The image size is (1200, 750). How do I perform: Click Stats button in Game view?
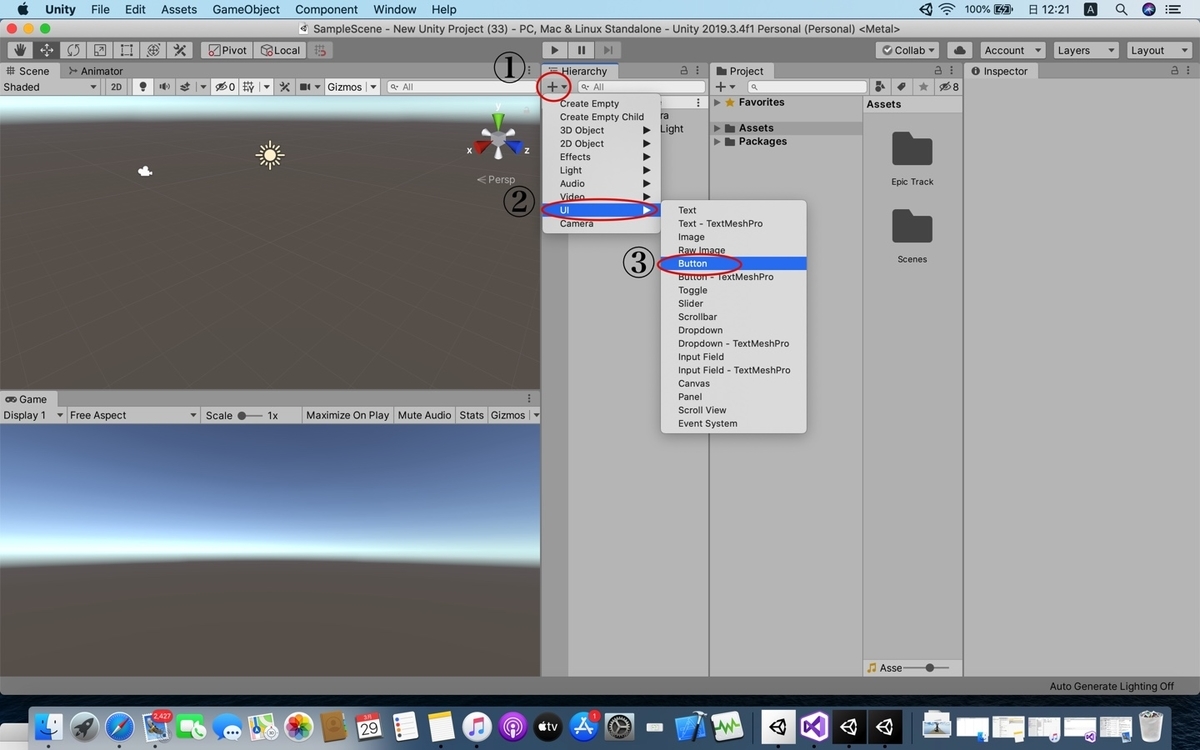(471, 415)
